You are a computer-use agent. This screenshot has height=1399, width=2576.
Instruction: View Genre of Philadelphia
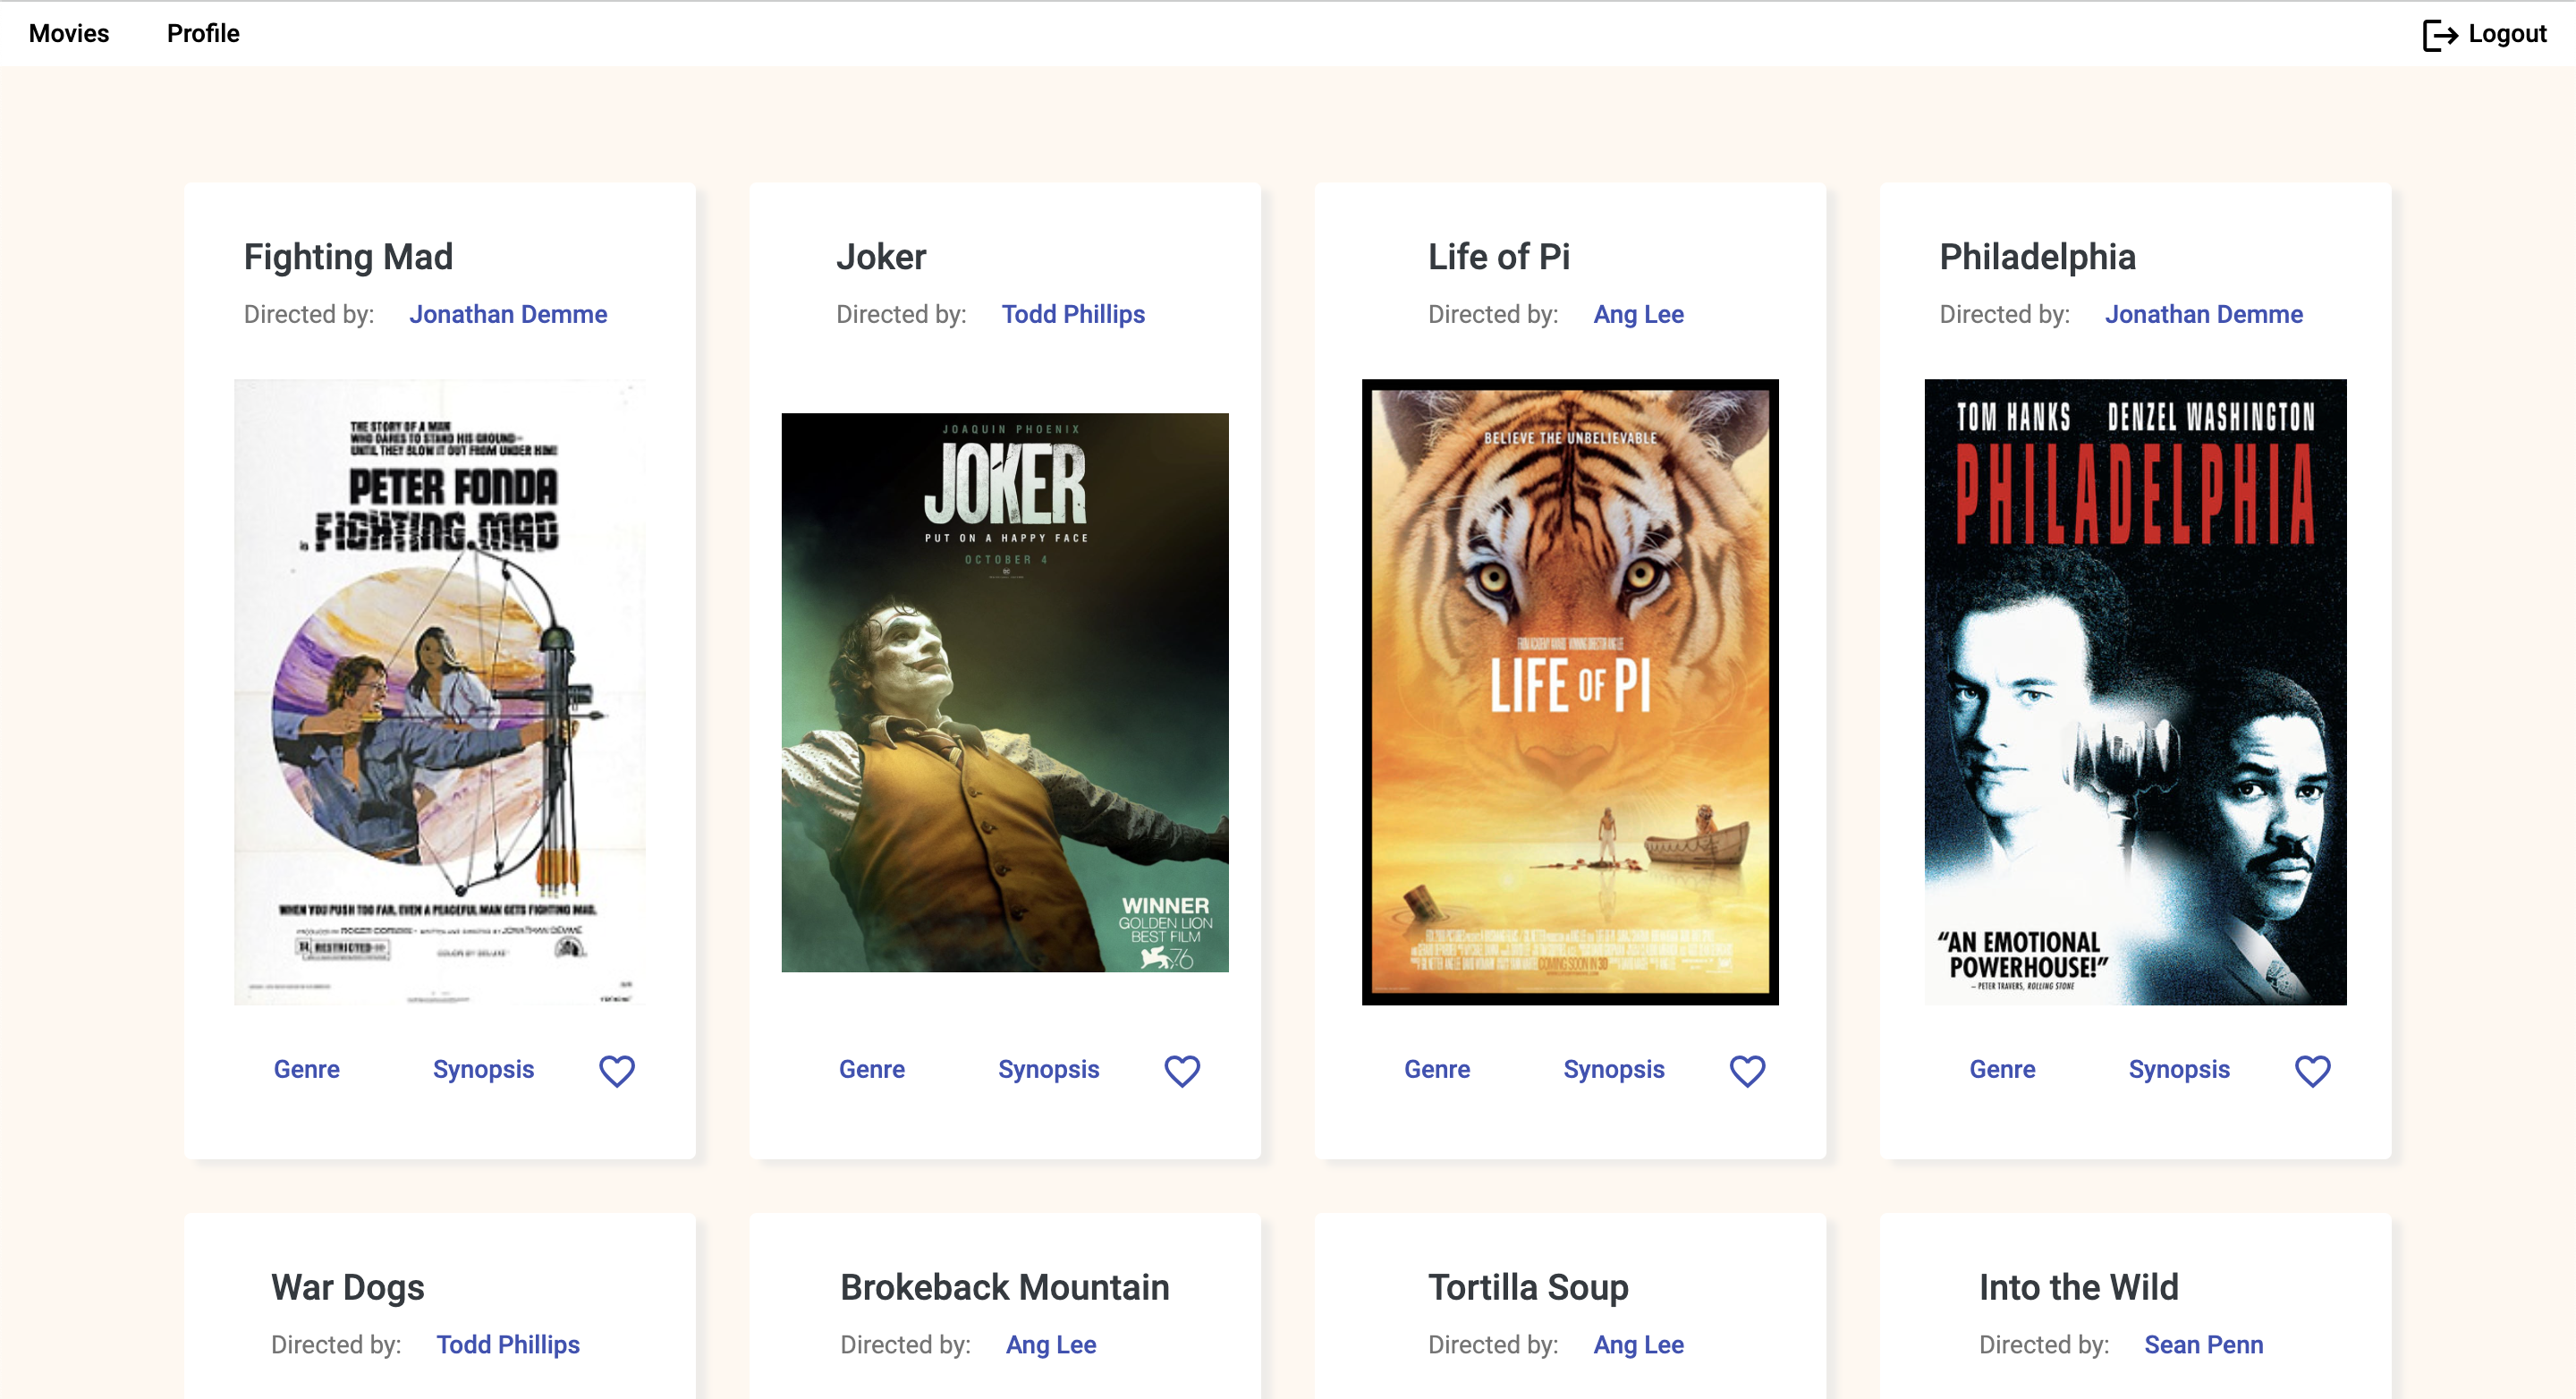pos(2002,1069)
